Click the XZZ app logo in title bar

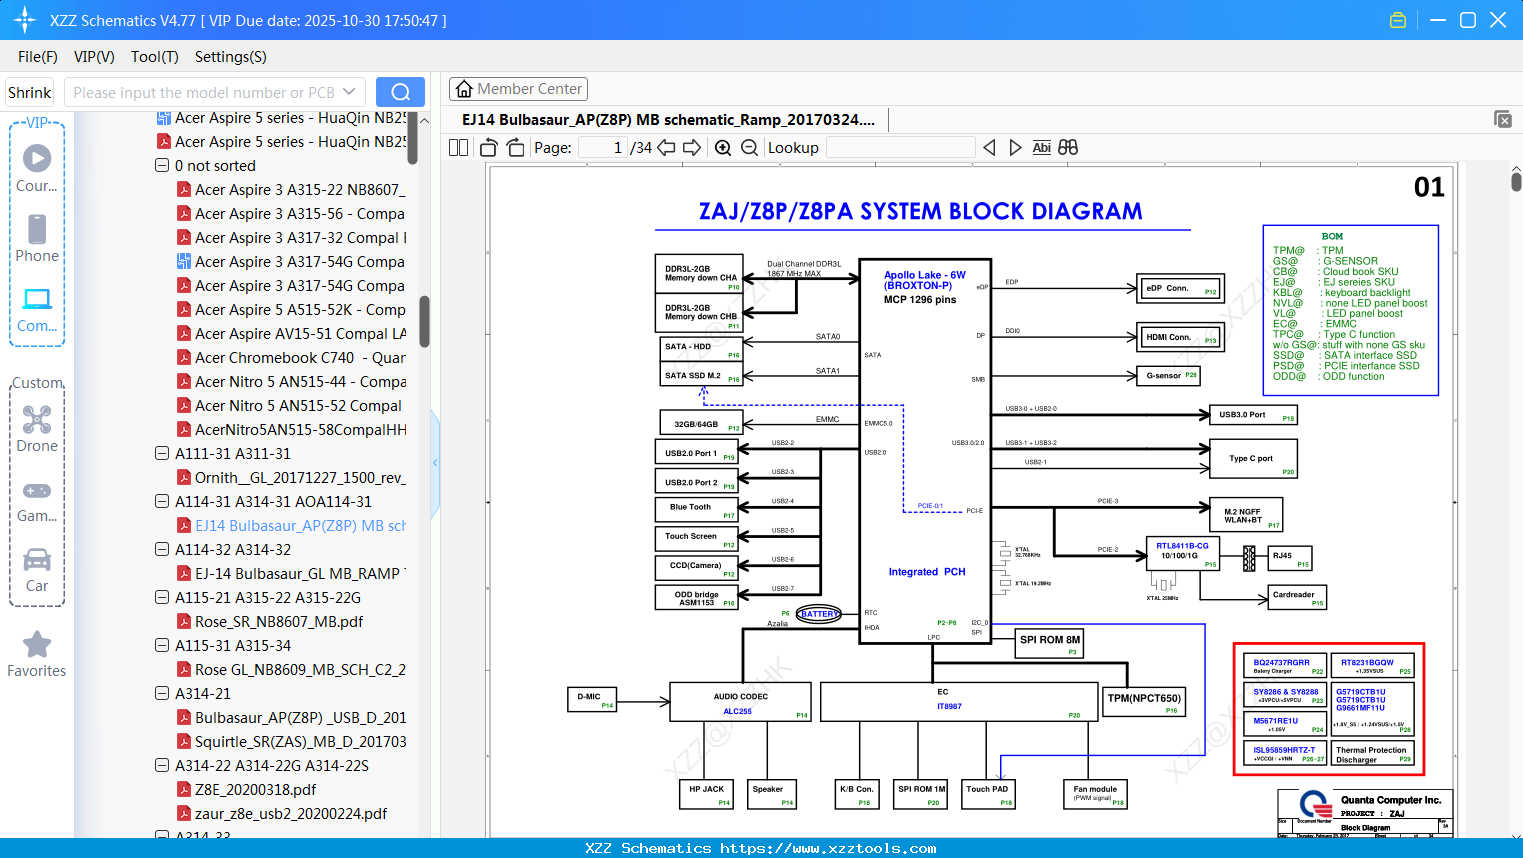pyautogui.click(x=25, y=20)
